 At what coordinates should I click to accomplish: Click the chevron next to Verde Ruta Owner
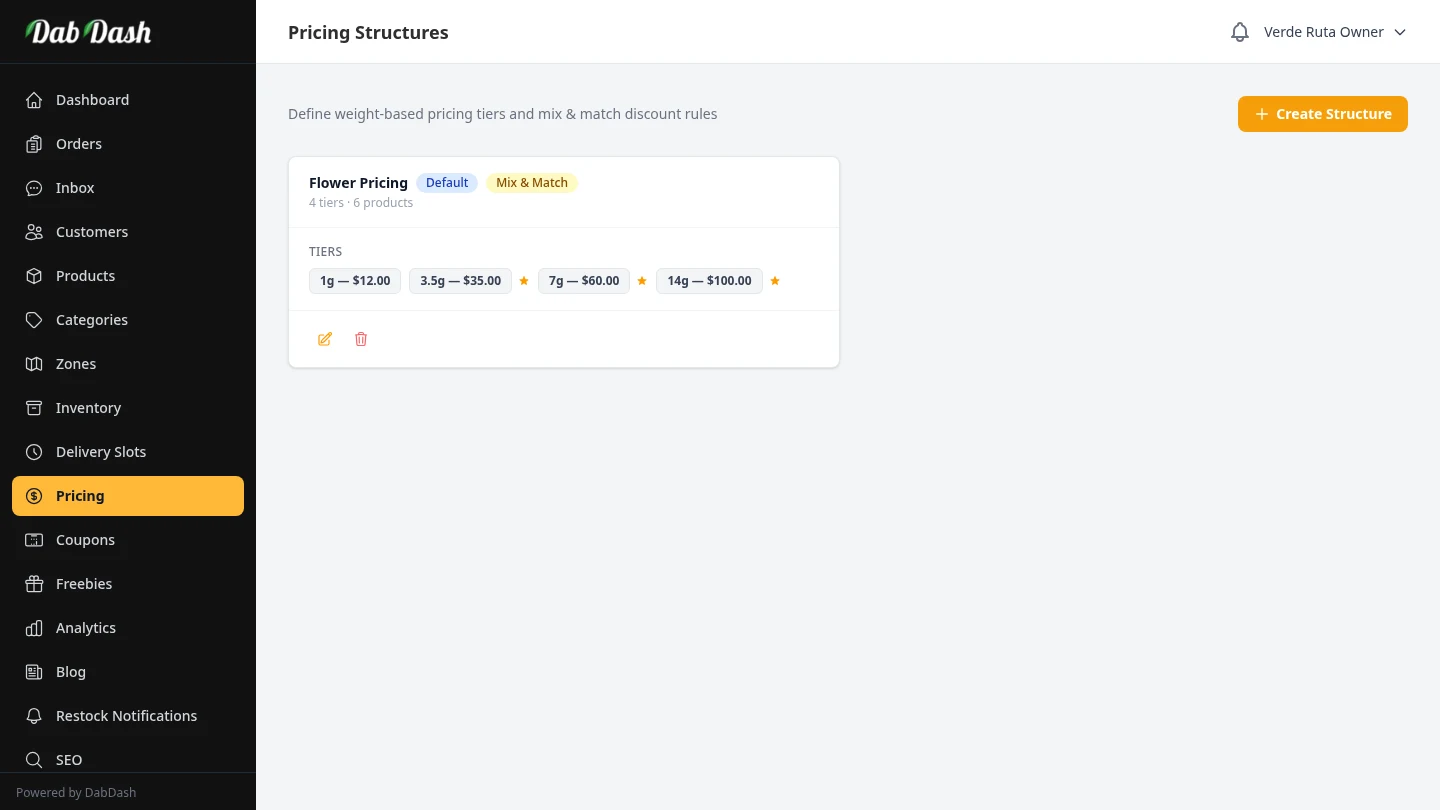1400,32
